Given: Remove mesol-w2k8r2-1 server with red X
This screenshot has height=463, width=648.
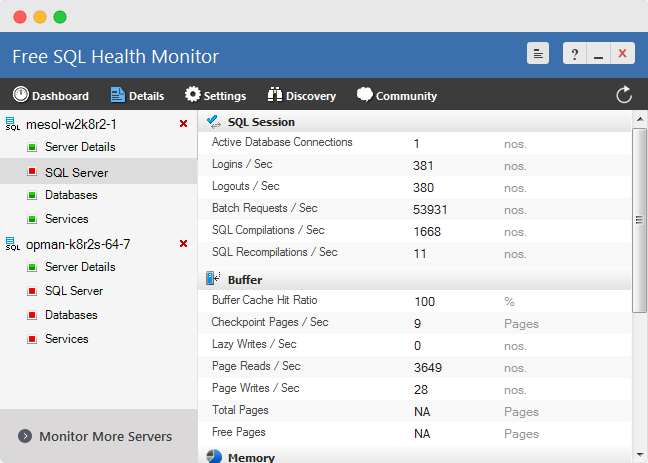Looking at the screenshot, I should tap(183, 124).
